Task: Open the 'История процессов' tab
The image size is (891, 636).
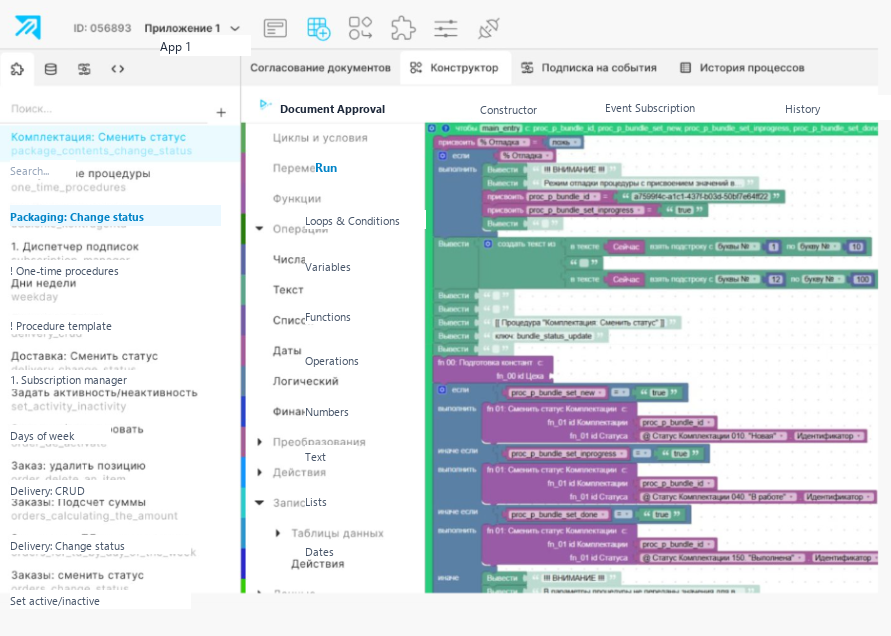Action: (743, 68)
